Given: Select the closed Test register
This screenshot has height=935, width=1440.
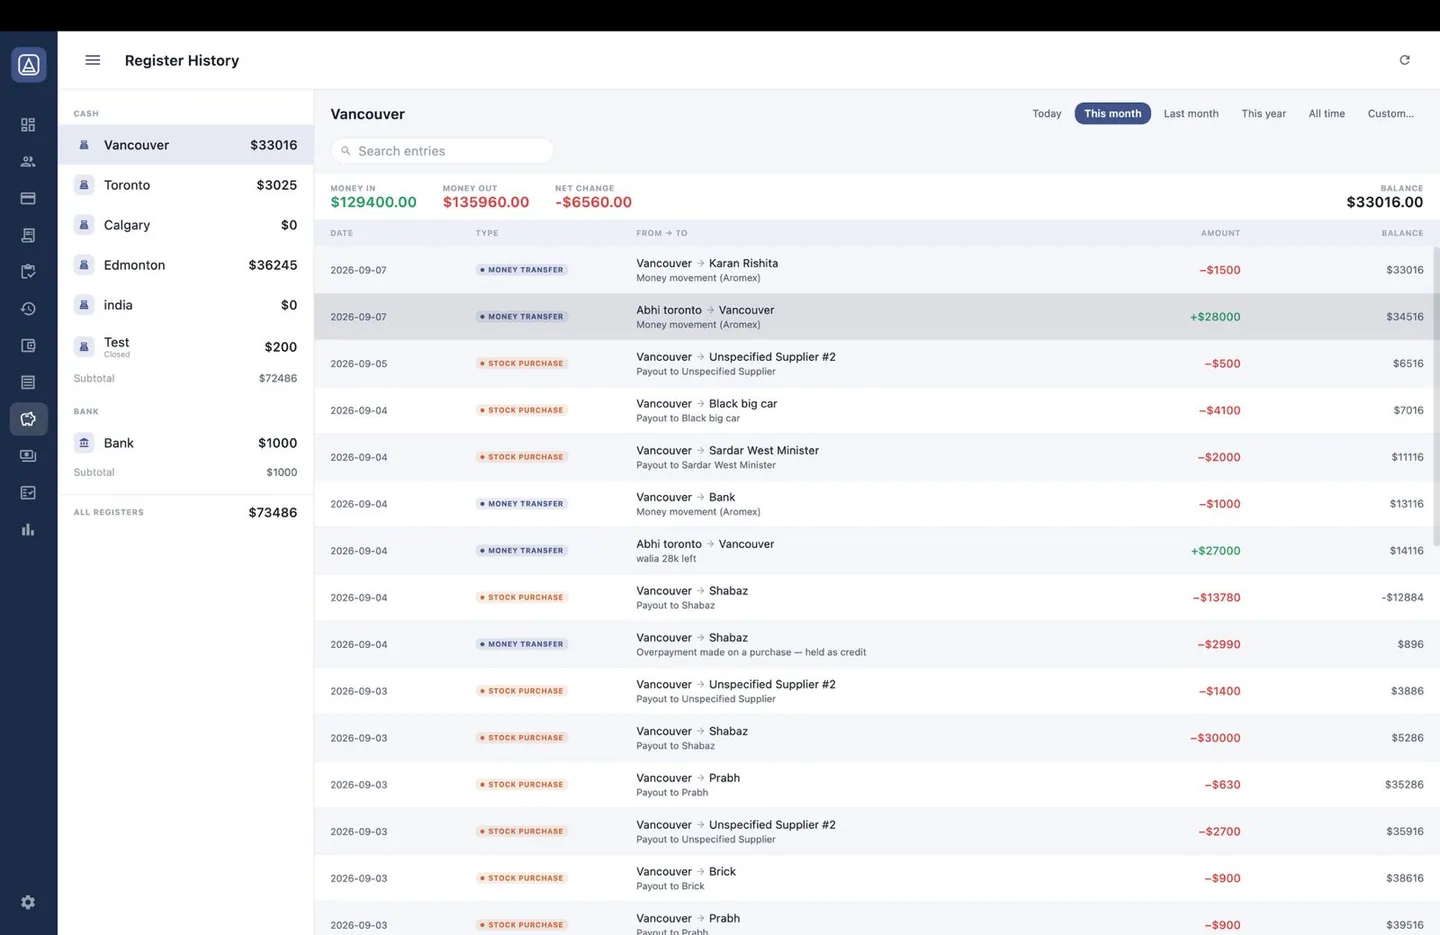Looking at the screenshot, I should coord(186,347).
